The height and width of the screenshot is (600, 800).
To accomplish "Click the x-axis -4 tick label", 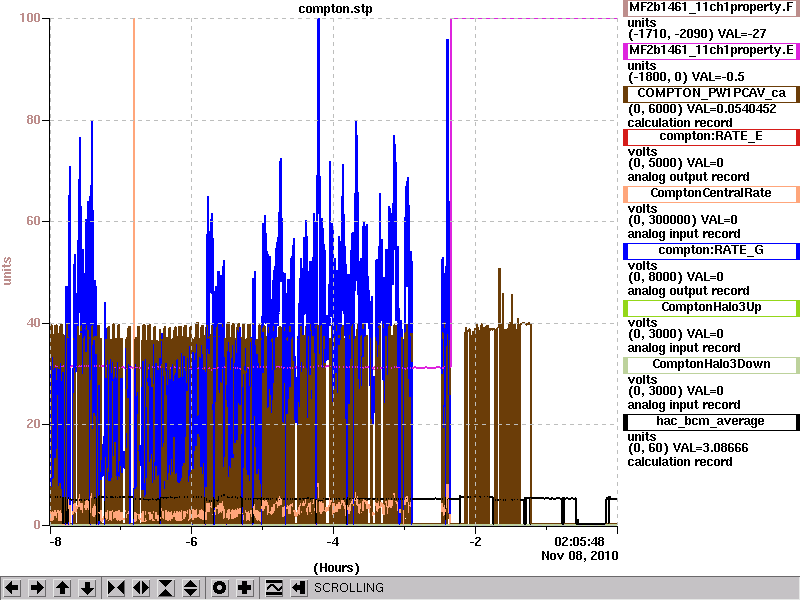I will (x=333, y=542).
